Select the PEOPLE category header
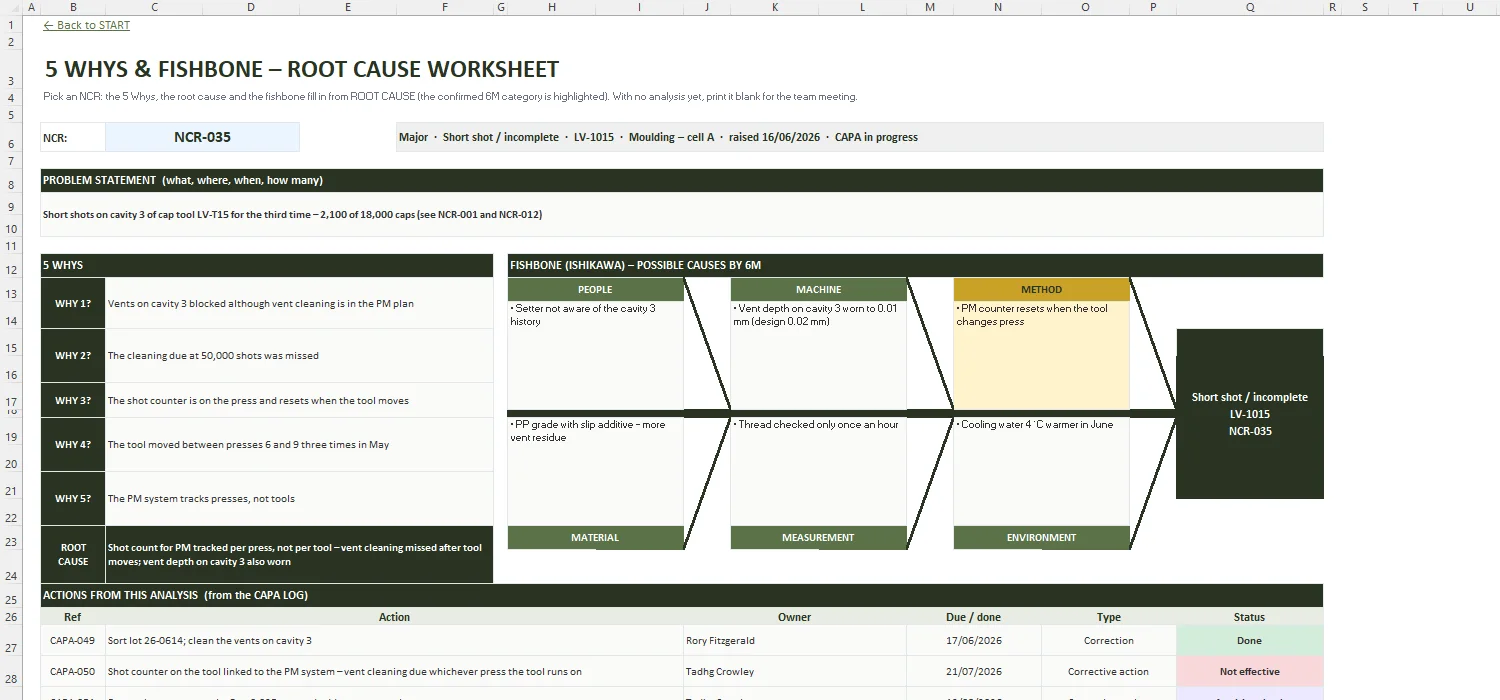The image size is (1500, 700). click(595, 289)
